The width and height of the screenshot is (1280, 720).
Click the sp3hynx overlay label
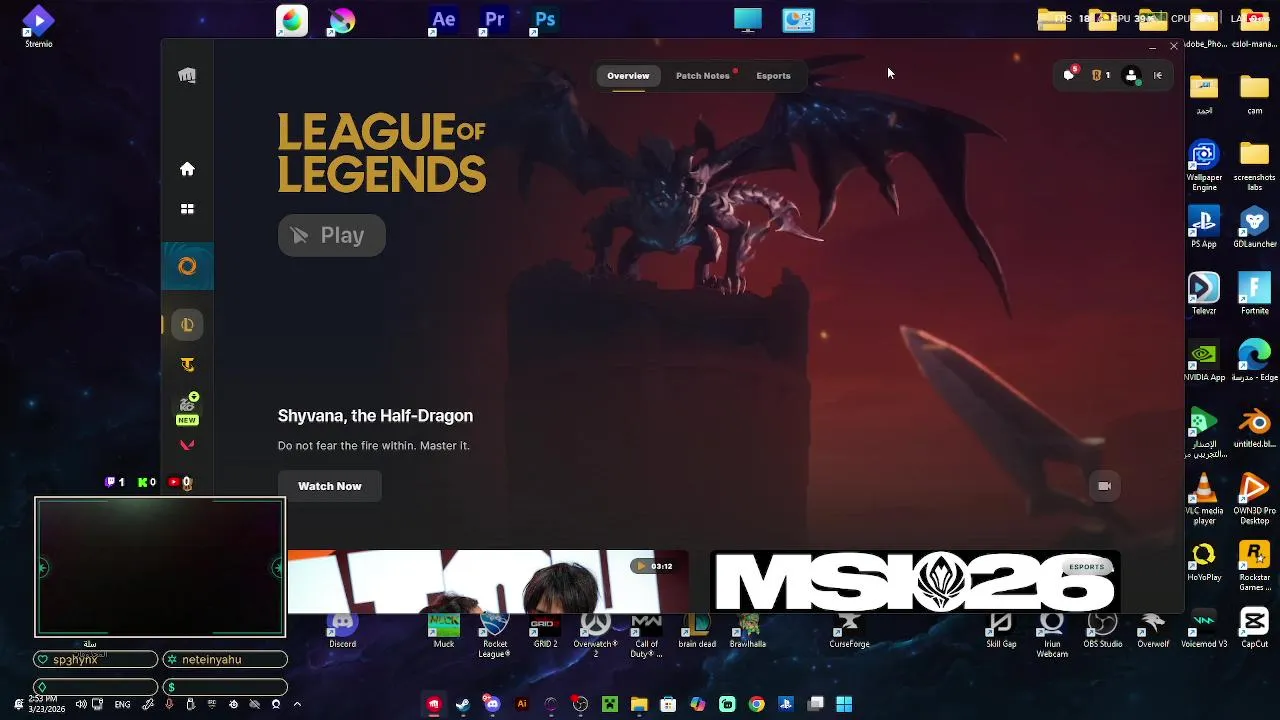96,660
